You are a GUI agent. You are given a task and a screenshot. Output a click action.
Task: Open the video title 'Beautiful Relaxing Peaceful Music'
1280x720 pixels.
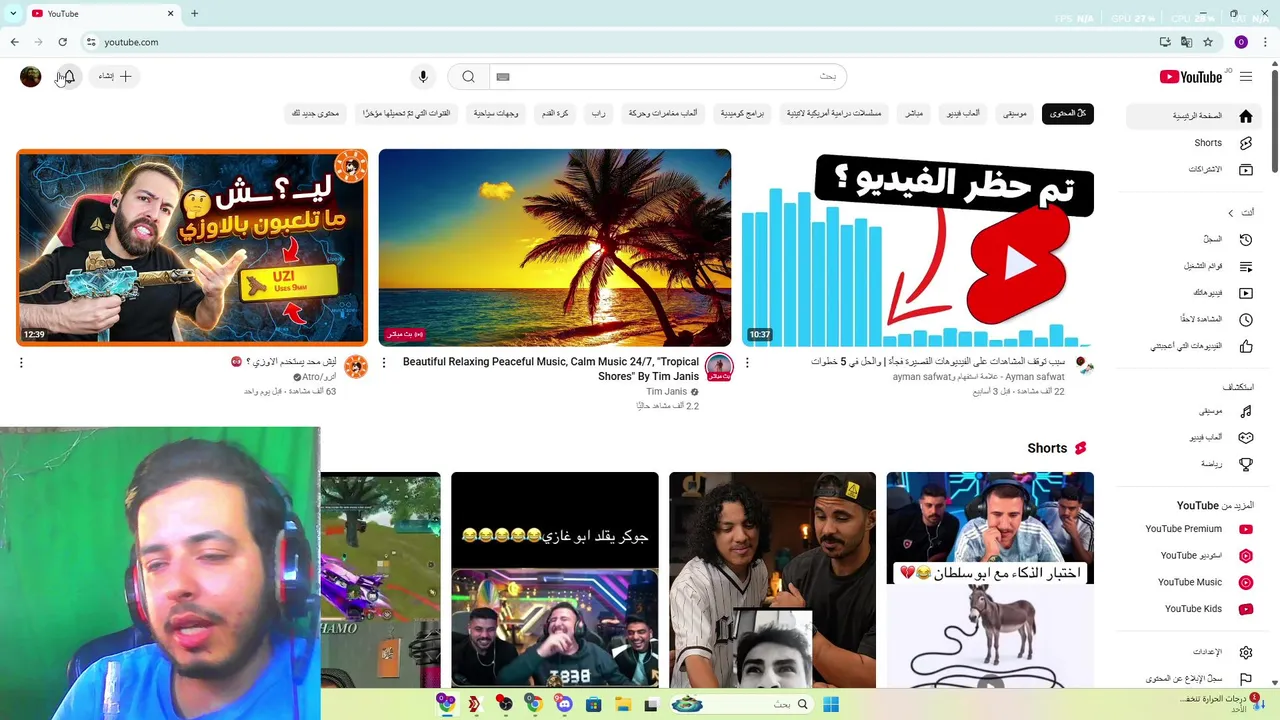551,369
